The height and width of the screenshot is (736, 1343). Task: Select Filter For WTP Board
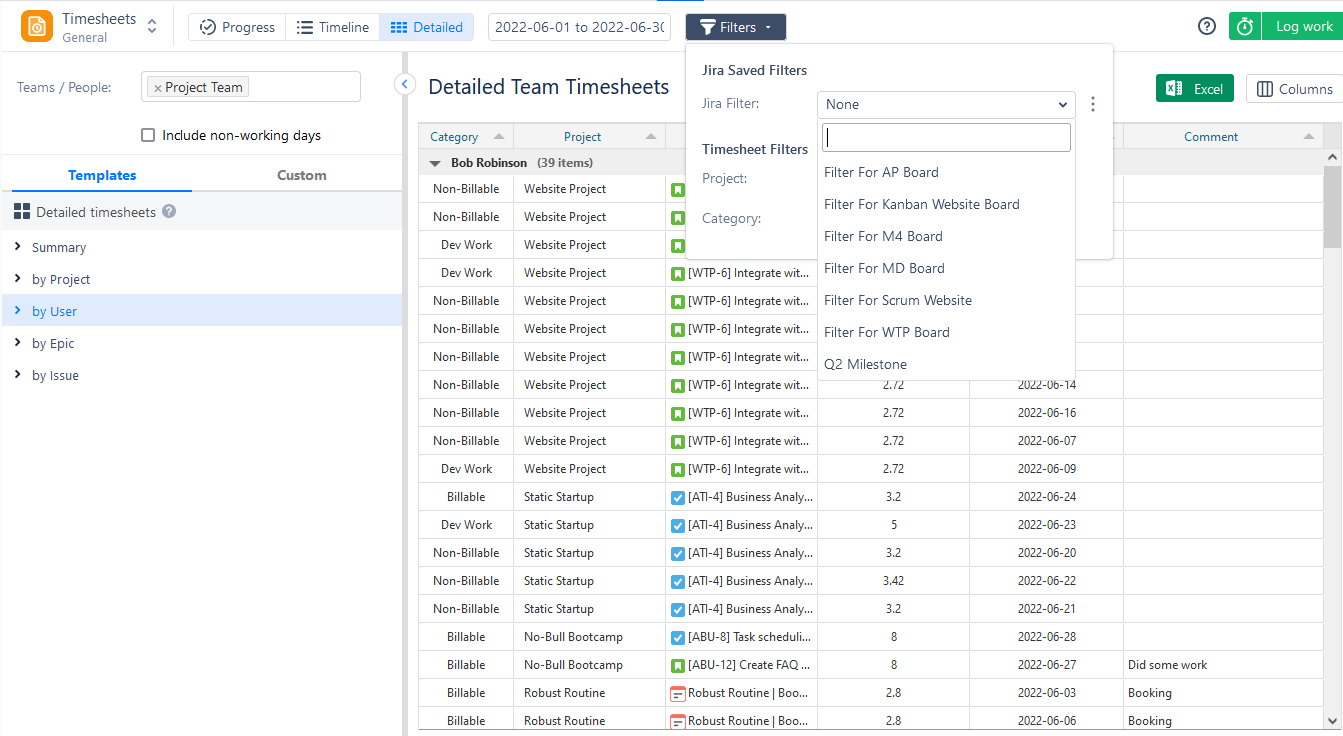click(946, 332)
